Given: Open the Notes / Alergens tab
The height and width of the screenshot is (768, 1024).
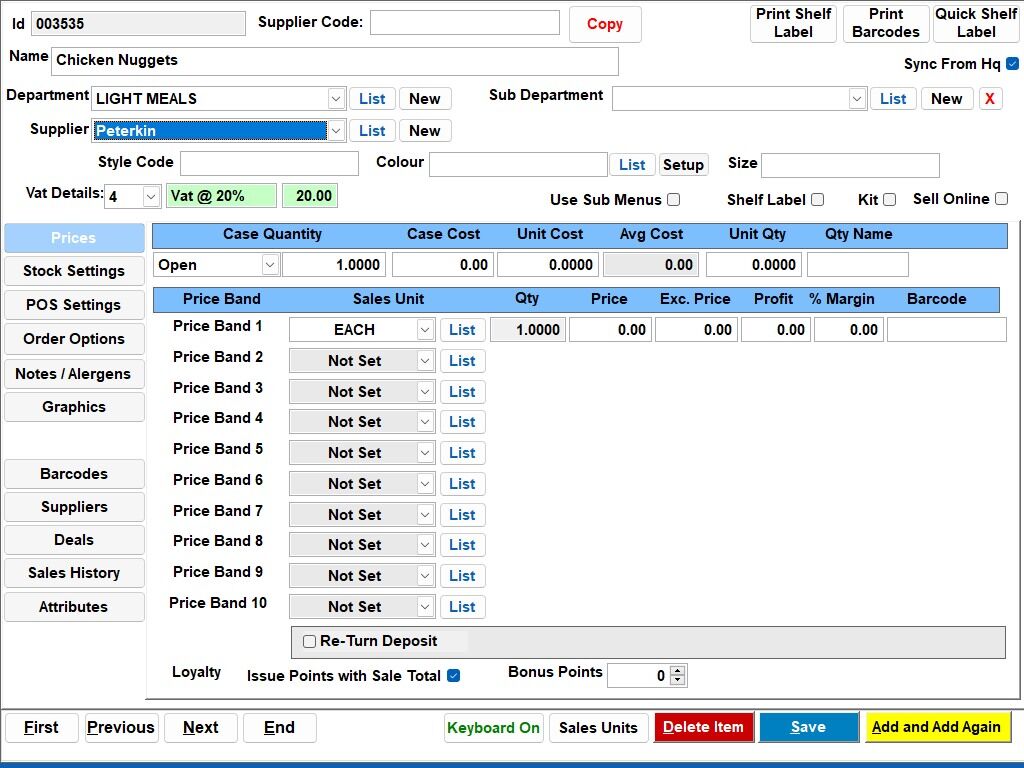Looking at the screenshot, I should [74, 374].
